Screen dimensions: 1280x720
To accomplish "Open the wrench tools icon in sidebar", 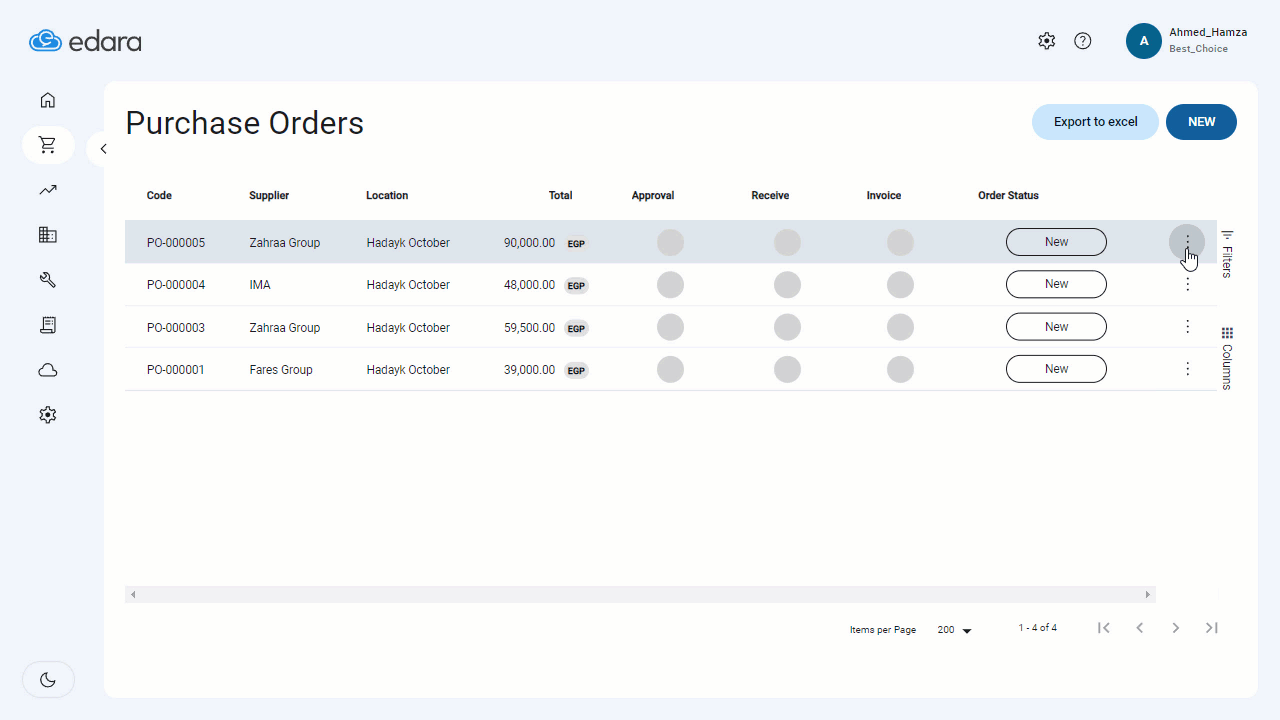I will [x=48, y=280].
